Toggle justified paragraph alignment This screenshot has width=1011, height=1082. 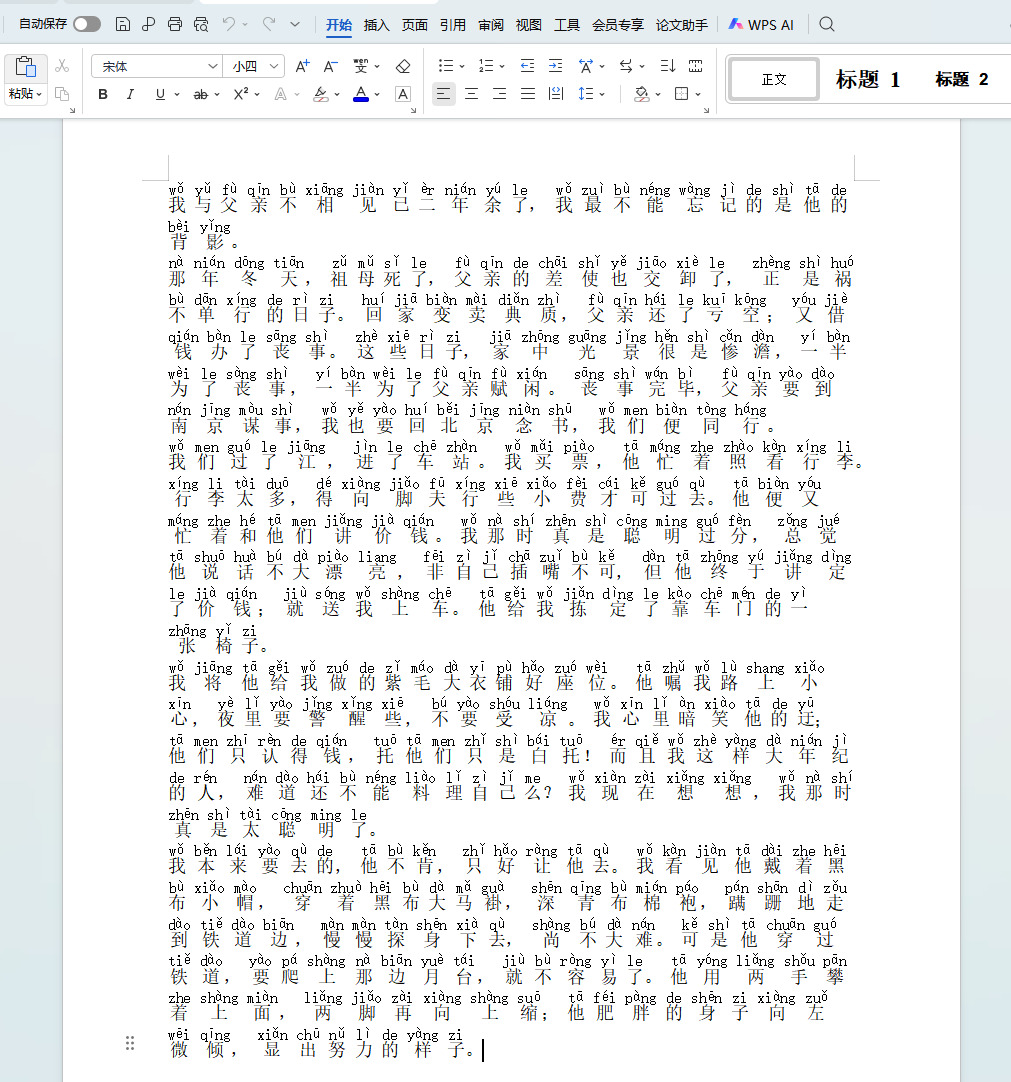pyautogui.click(x=528, y=94)
